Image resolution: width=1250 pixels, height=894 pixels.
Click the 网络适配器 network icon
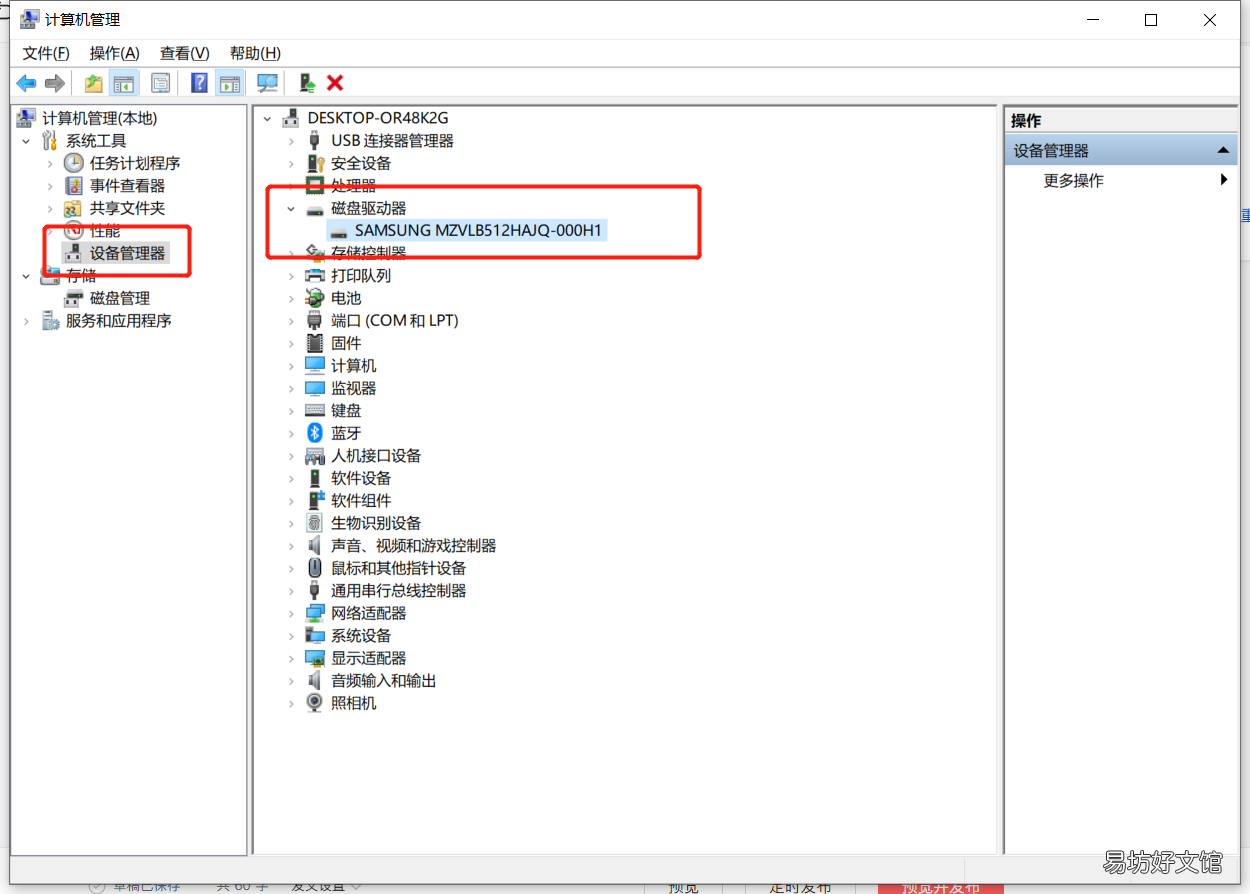click(x=315, y=613)
